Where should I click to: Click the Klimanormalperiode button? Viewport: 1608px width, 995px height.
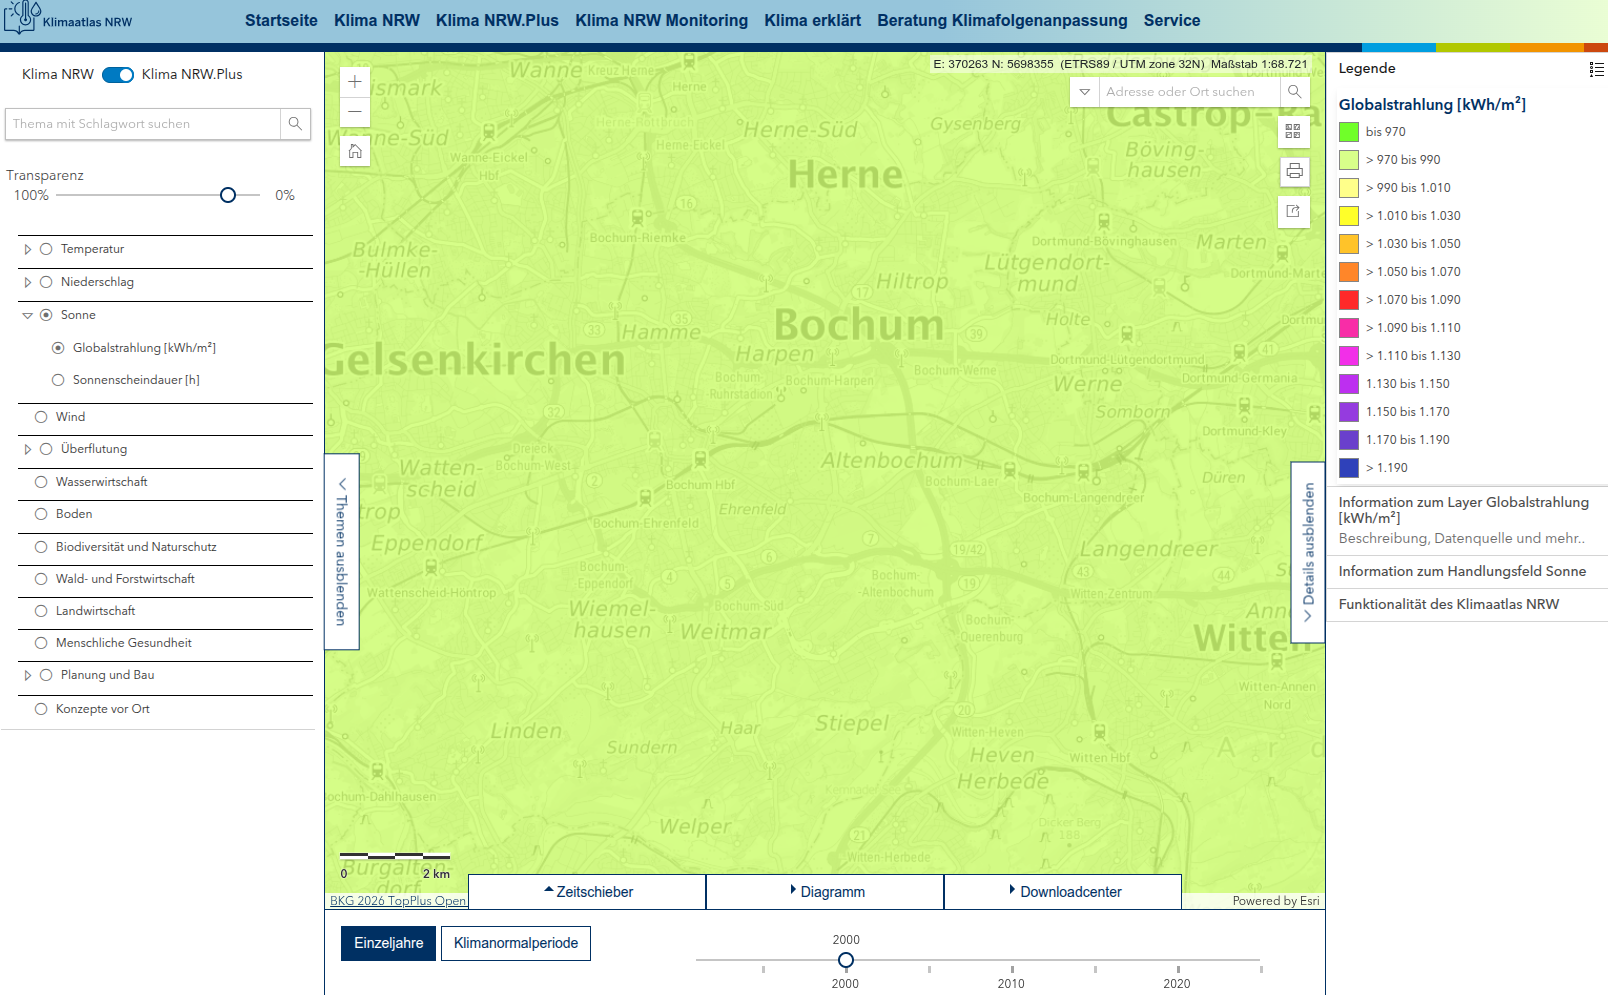click(x=515, y=943)
